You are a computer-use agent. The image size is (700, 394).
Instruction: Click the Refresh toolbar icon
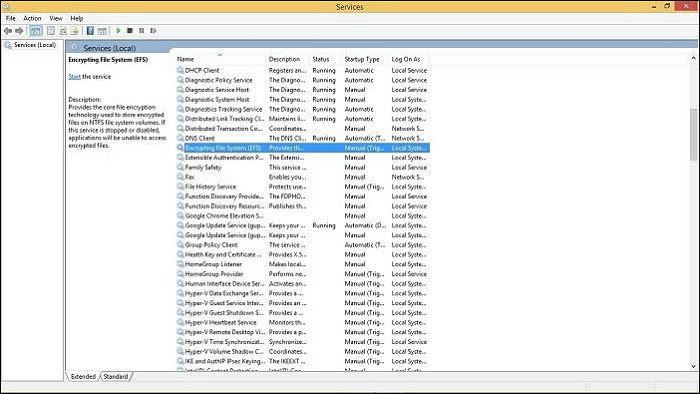(x=63, y=31)
